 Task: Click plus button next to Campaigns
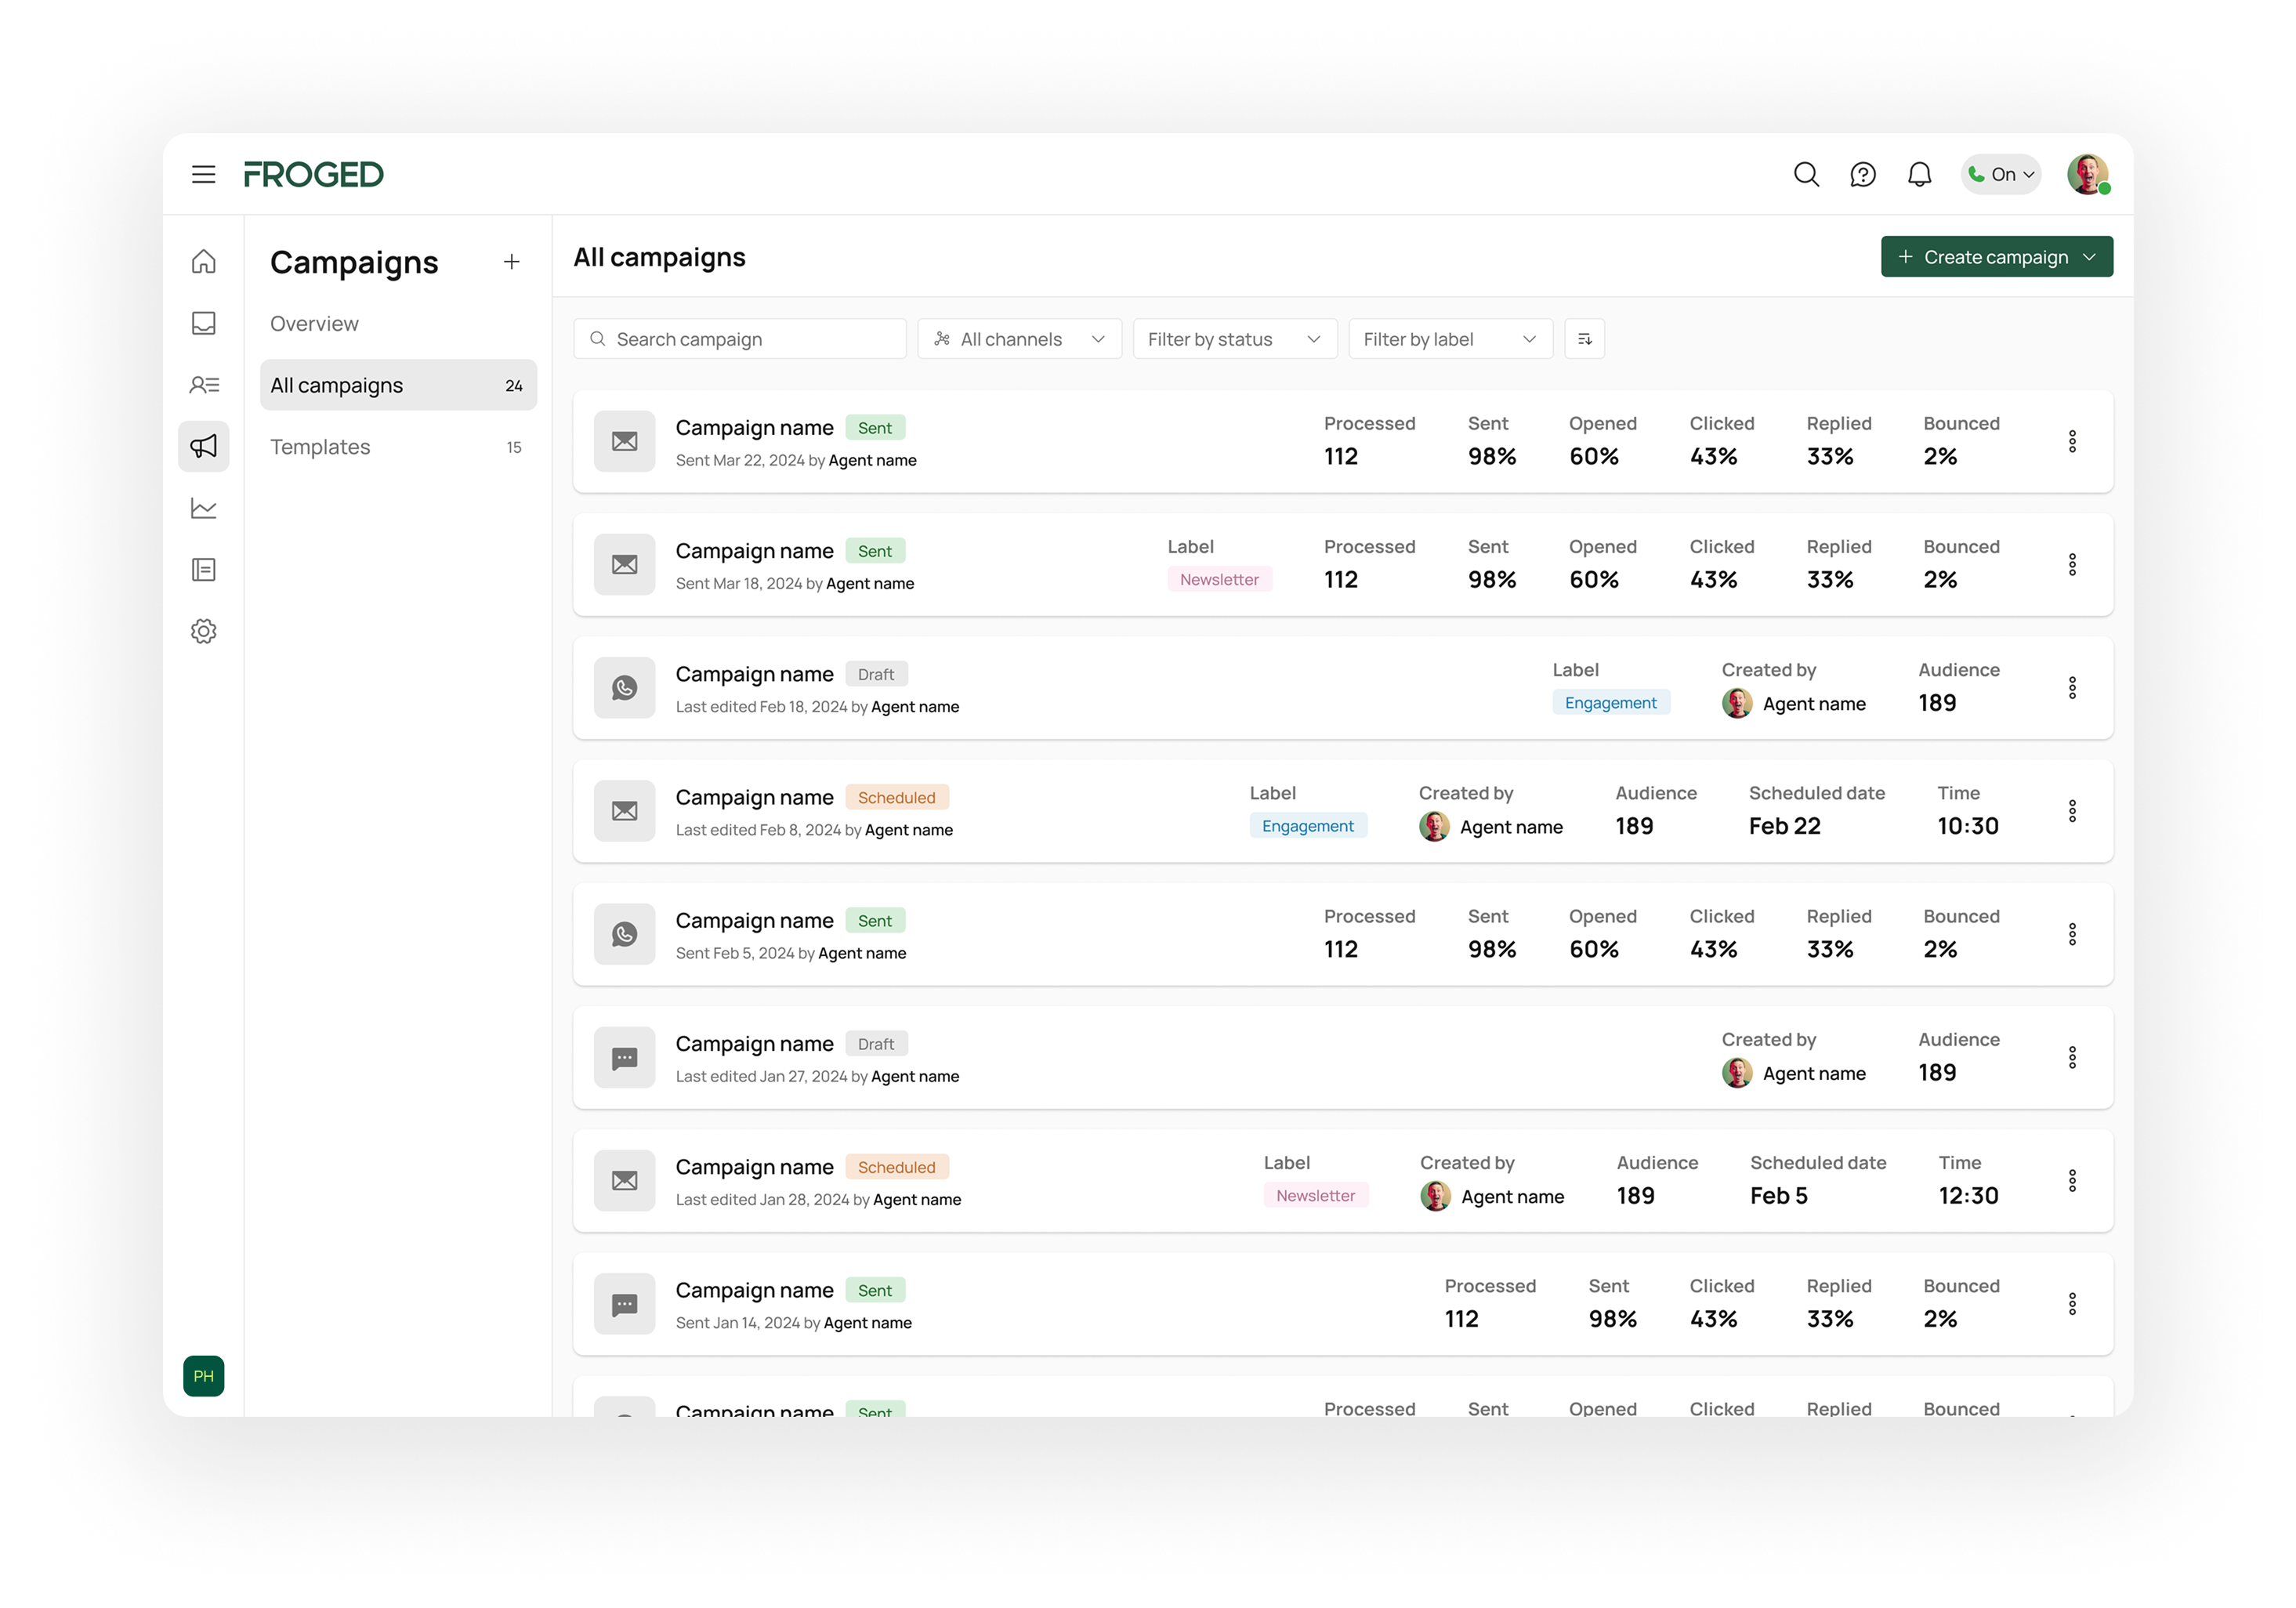pyautogui.click(x=511, y=262)
